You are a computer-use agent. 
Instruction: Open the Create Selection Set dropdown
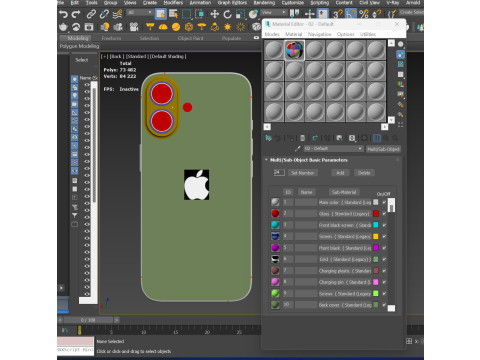[411, 12]
